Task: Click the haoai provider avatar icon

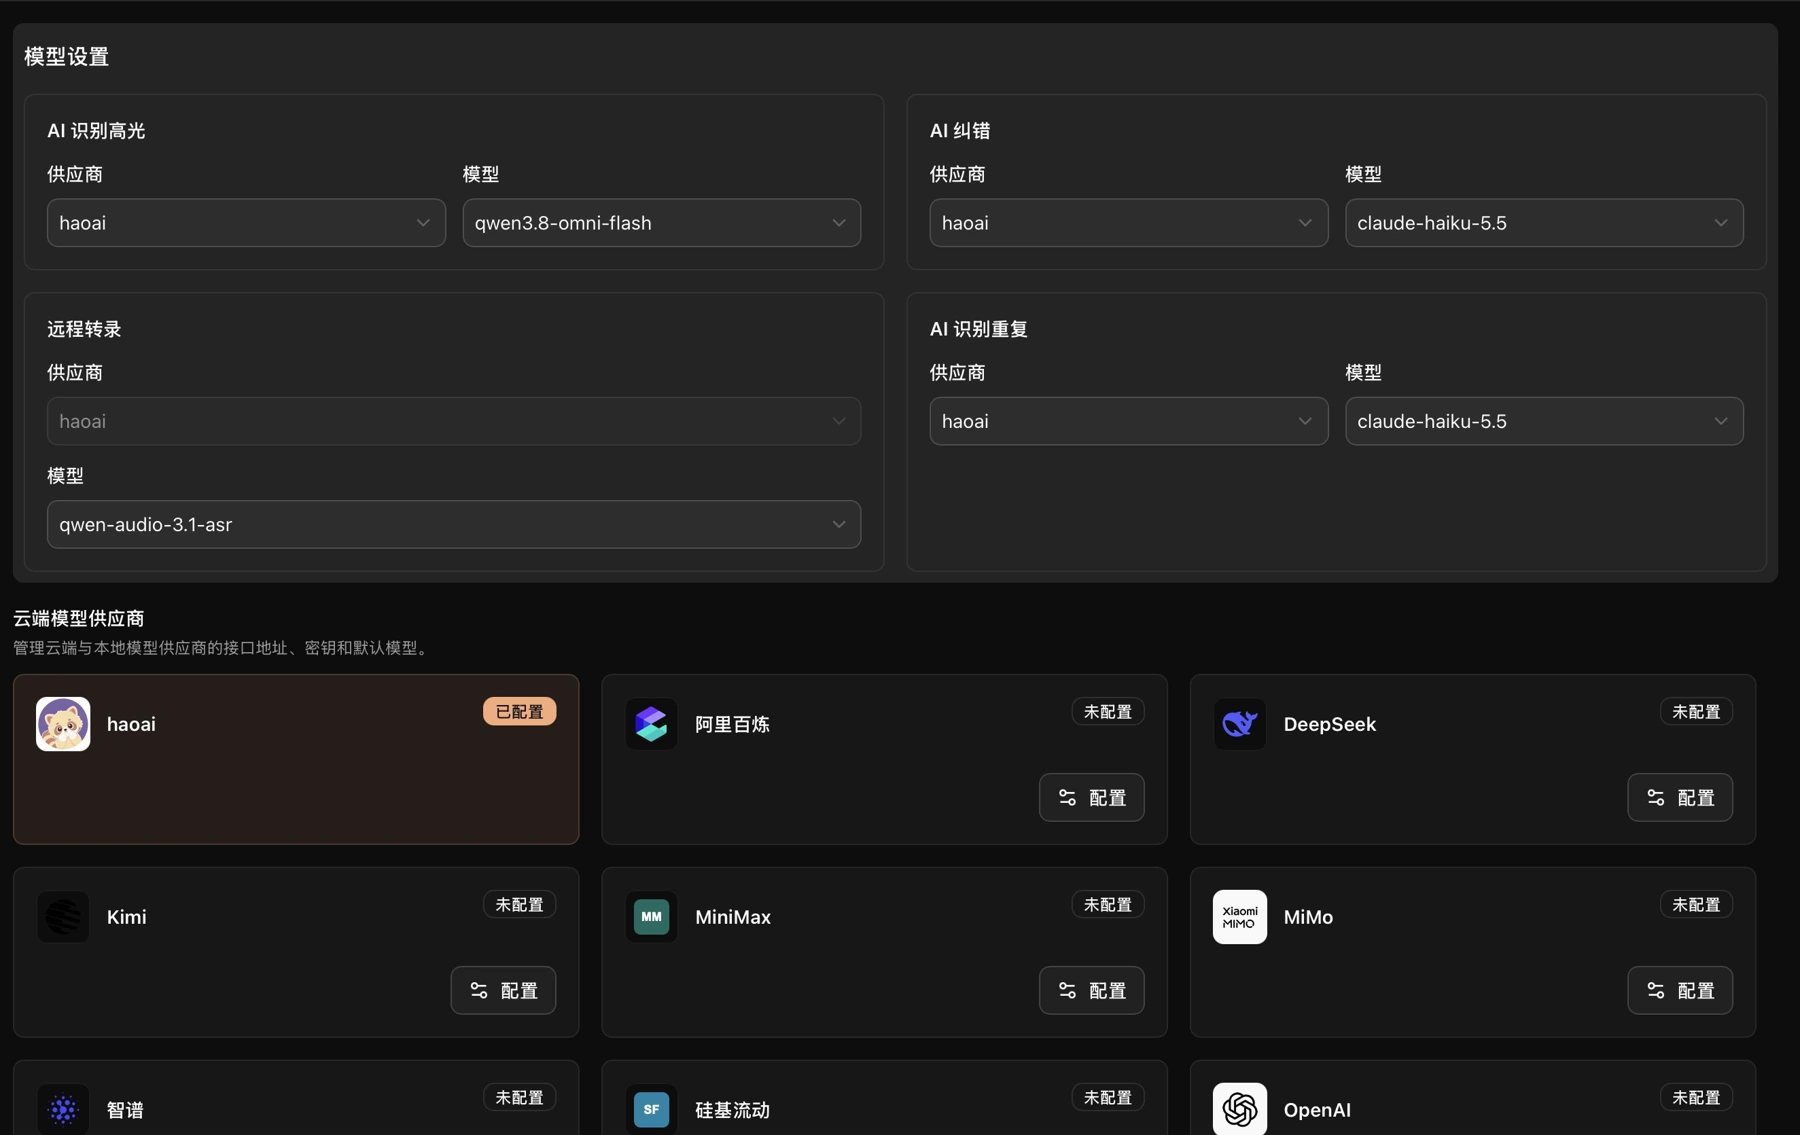Action: tap(63, 724)
